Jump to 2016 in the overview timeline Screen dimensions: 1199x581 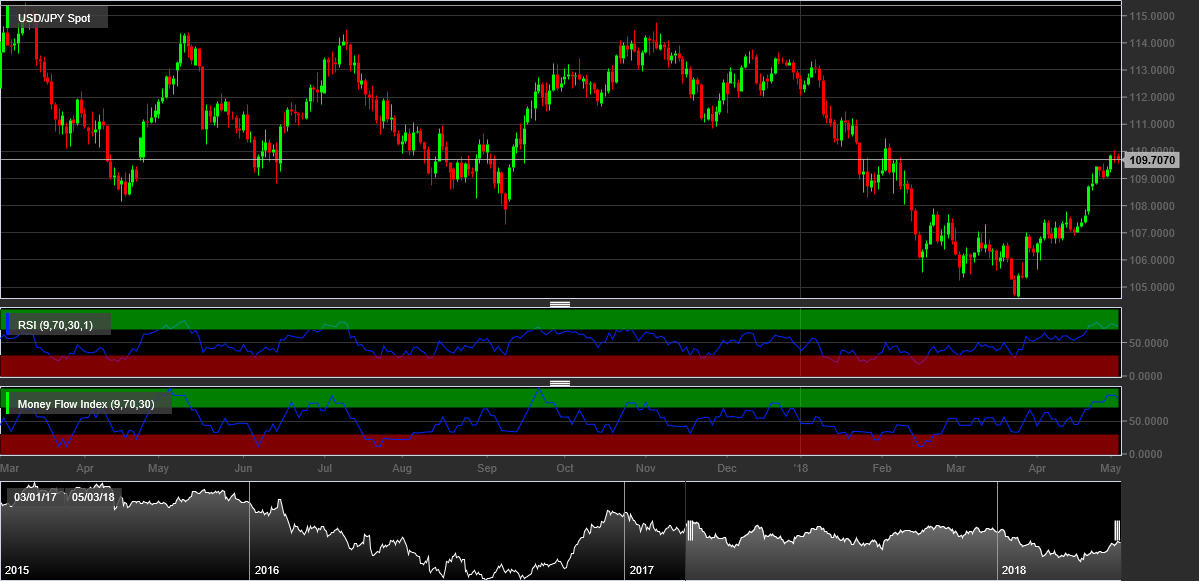coord(266,570)
